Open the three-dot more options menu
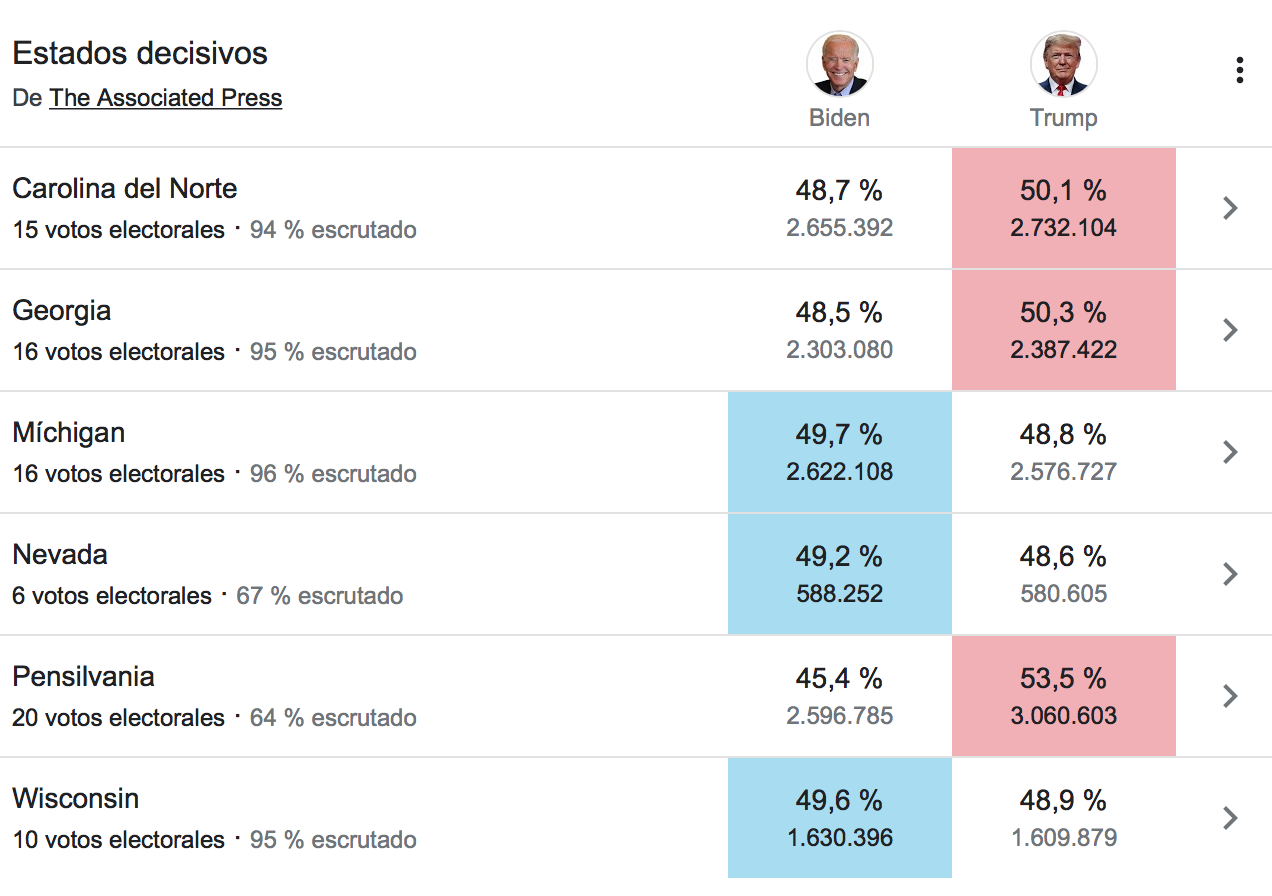Screen dimensions: 1272x896 tap(1239, 70)
